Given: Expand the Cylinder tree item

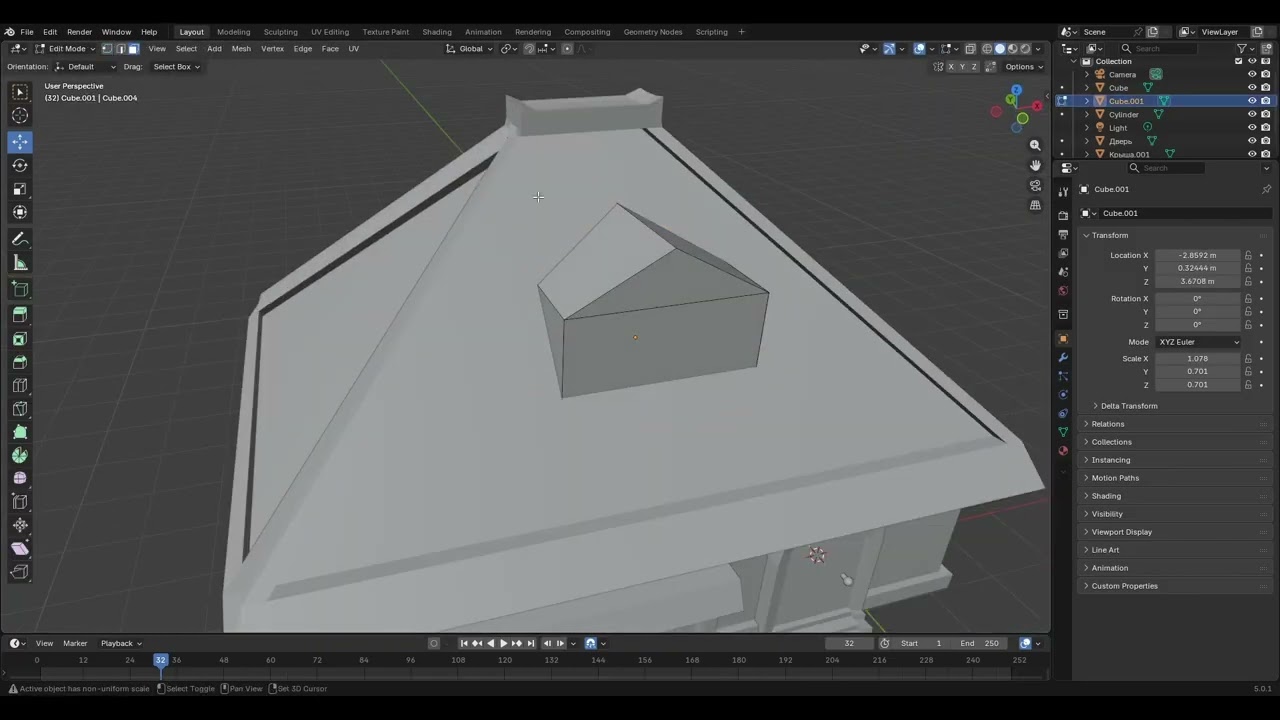Looking at the screenshot, I should coord(1087,114).
